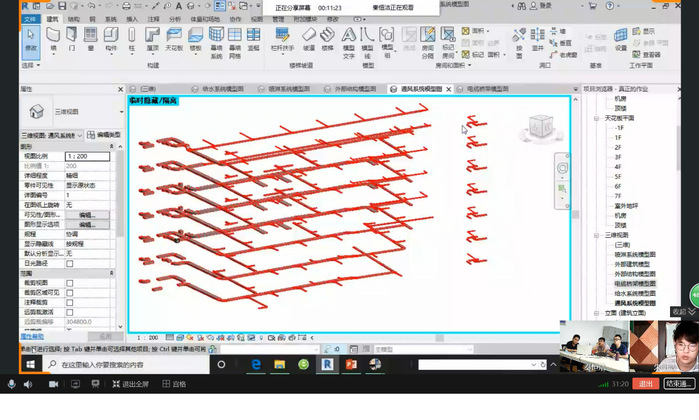Click 编辑 button for 可见性/图形替换
Screen dimensions: 699x420
(87, 214)
